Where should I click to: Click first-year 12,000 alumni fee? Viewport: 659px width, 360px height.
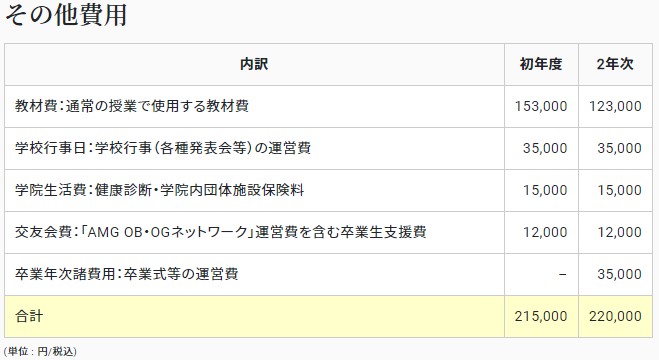tap(545, 232)
